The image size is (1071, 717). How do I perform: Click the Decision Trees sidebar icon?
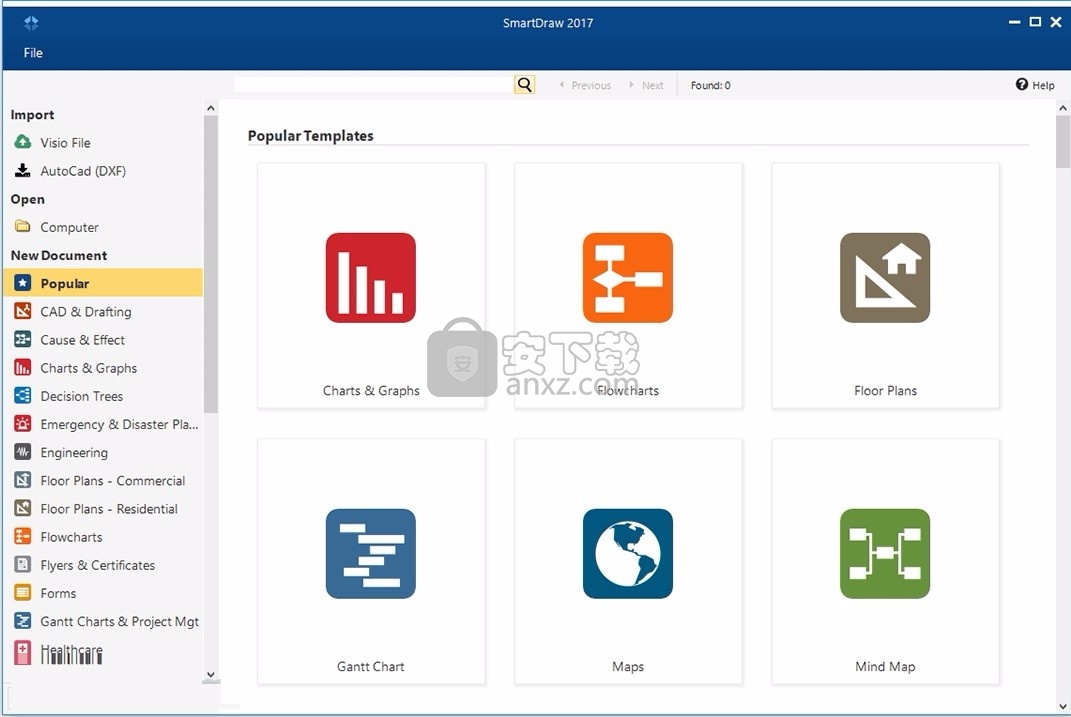tap(23, 395)
